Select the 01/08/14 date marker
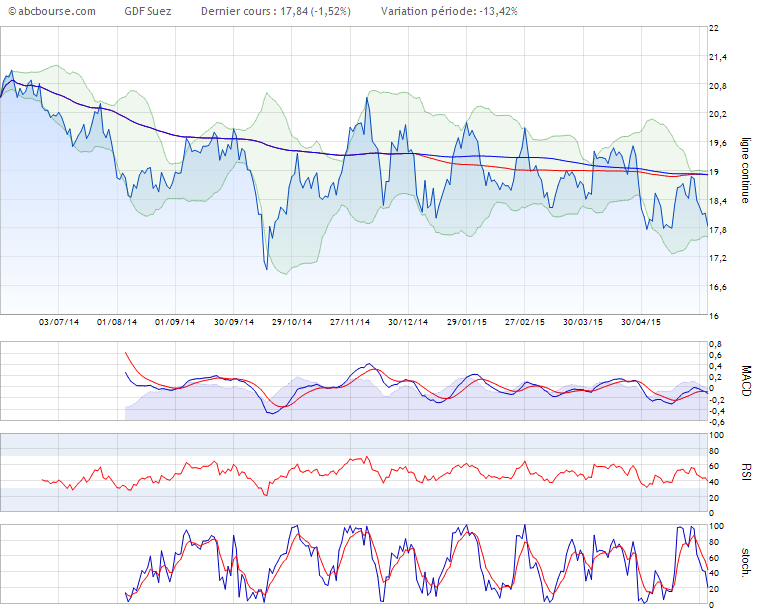The image size is (760, 610). 117,322
